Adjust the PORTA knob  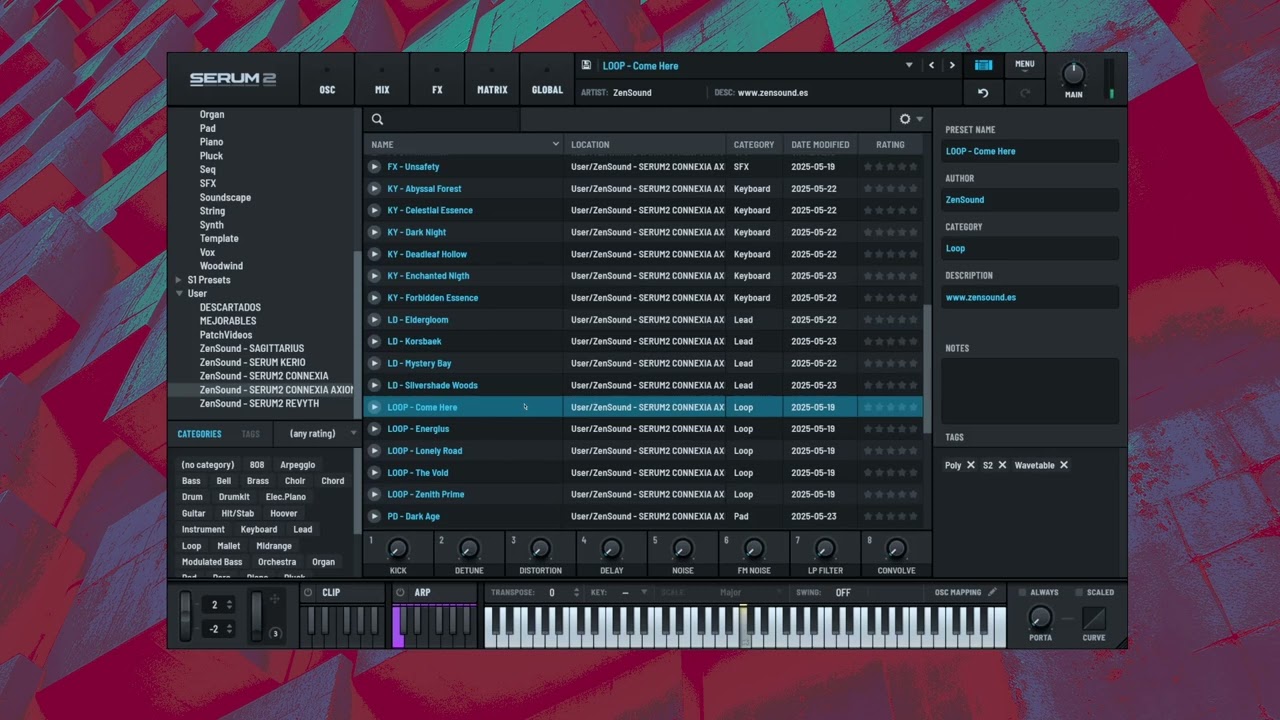click(1040, 617)
